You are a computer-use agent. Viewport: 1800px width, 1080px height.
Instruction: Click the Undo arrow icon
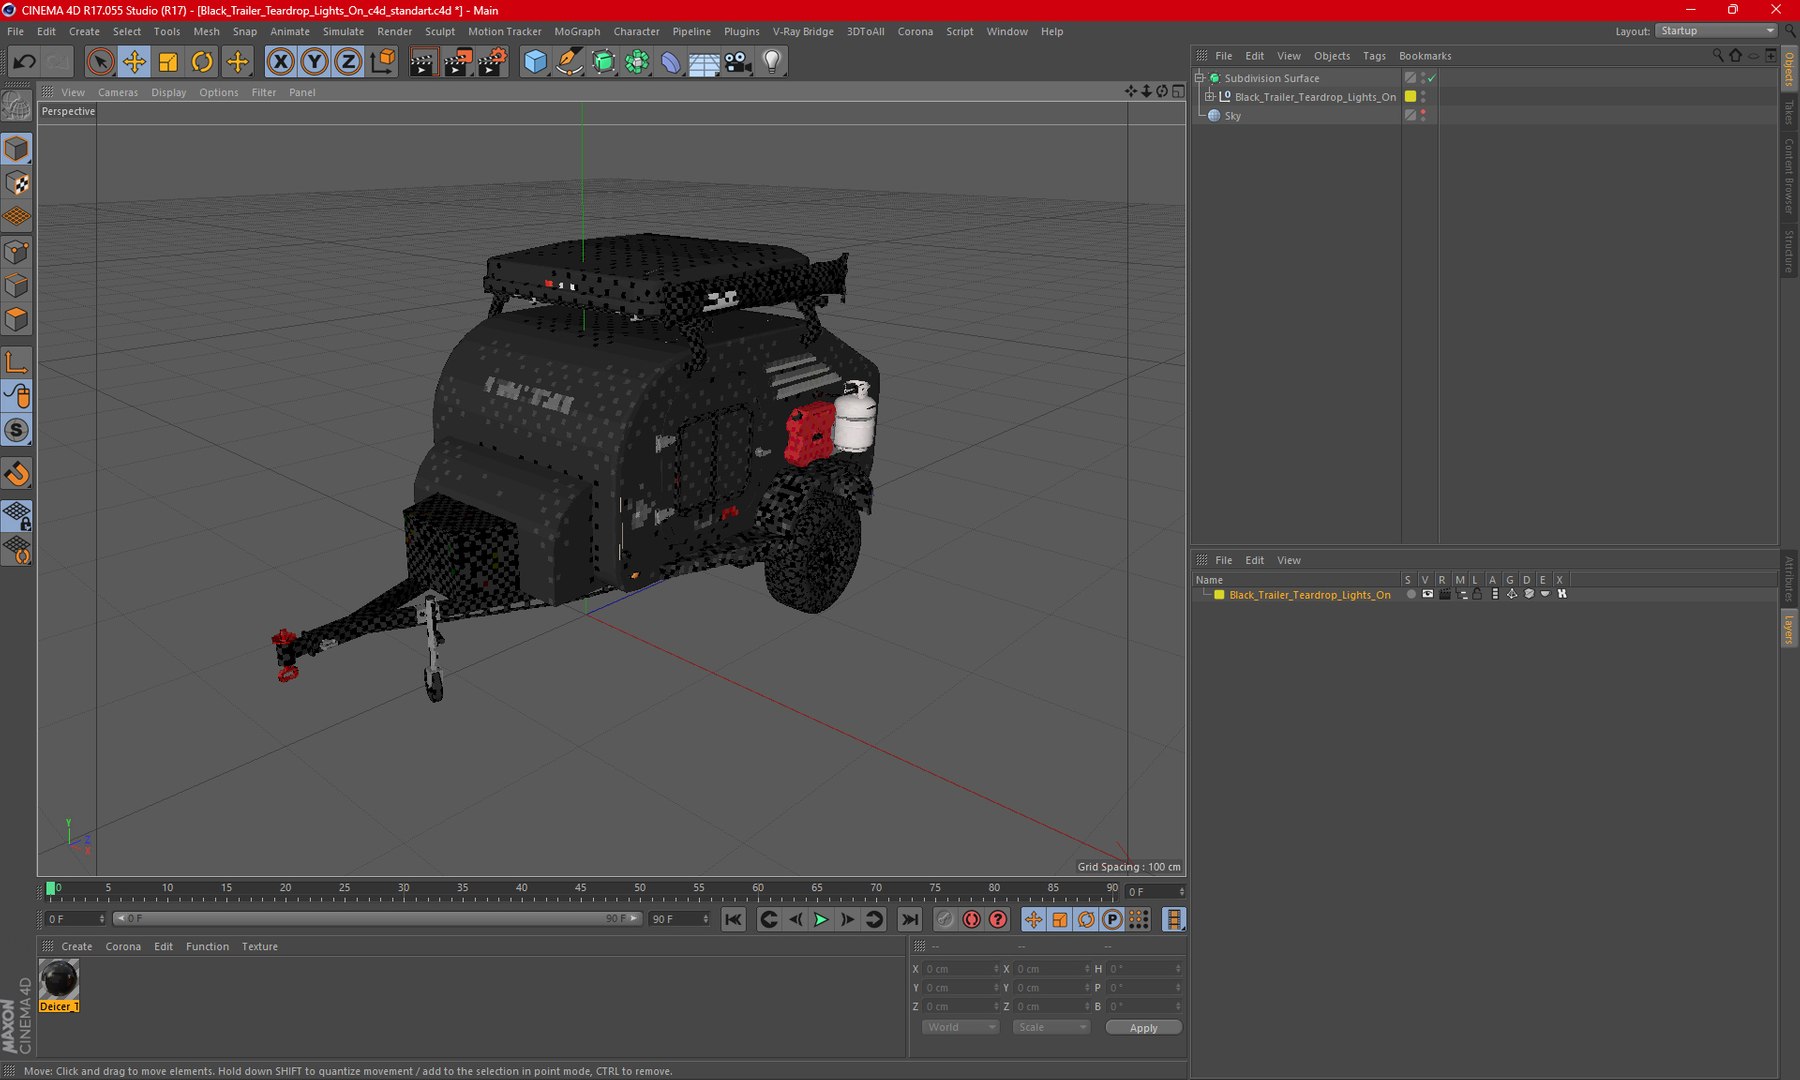(24, 62)
